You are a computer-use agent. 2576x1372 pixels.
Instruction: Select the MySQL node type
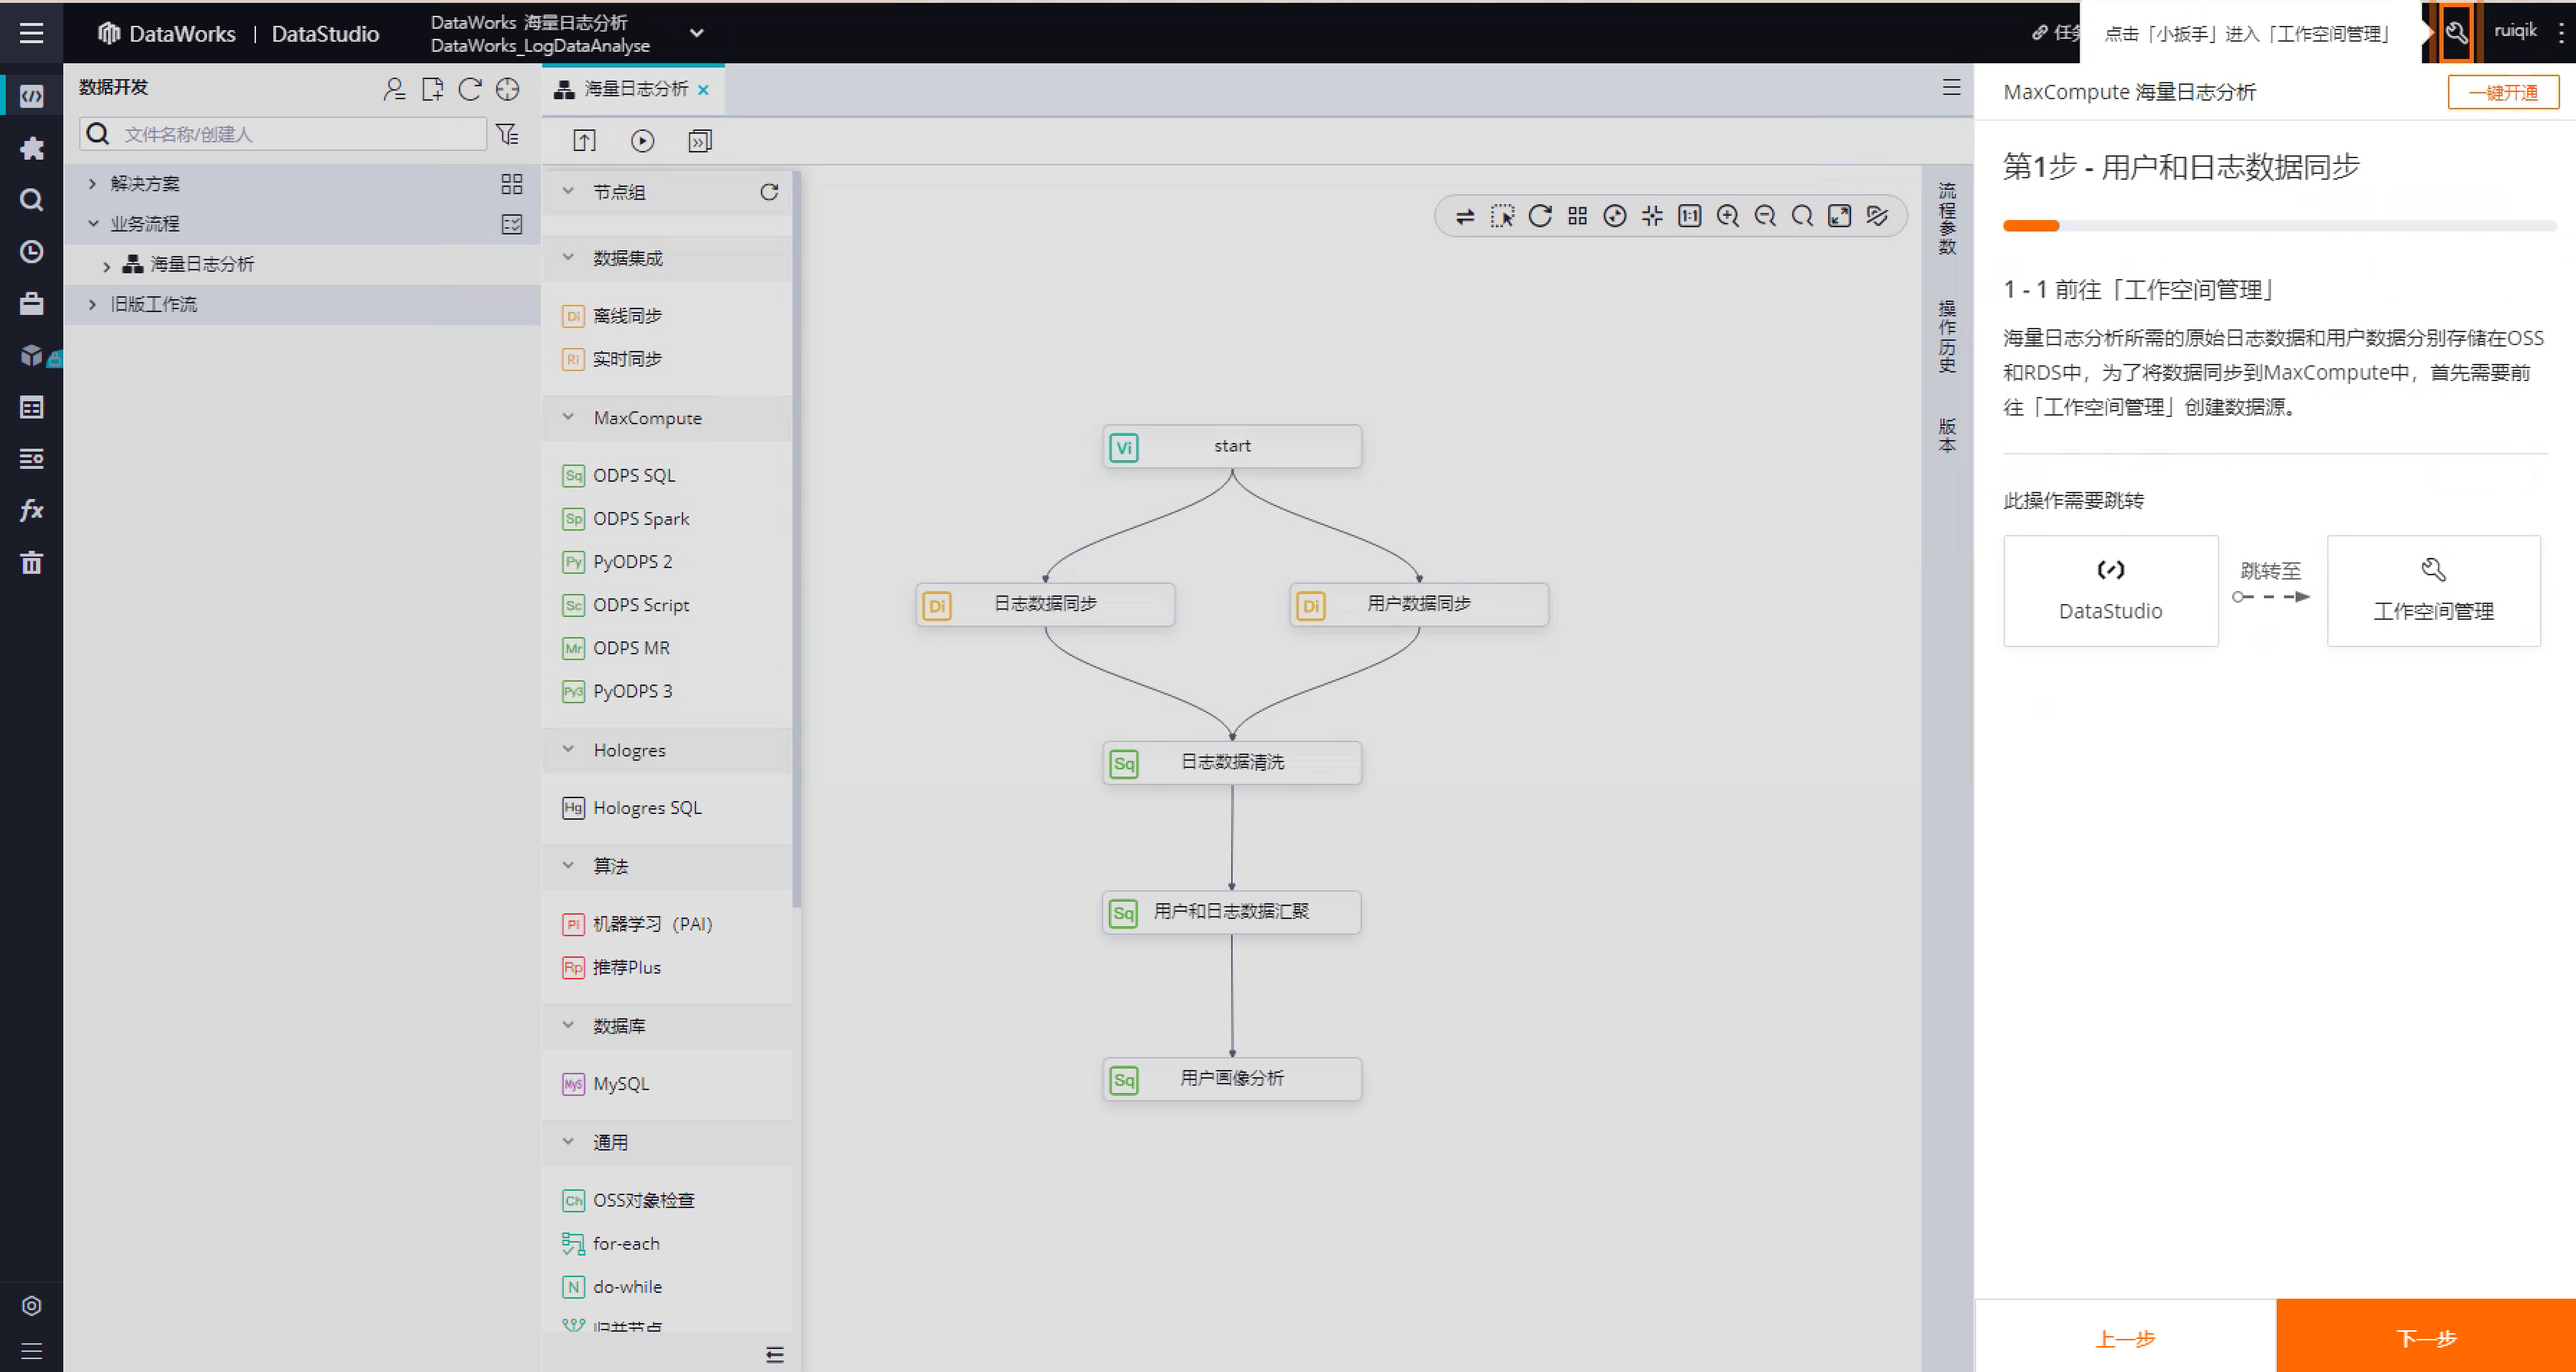[x=606, y=1084]
